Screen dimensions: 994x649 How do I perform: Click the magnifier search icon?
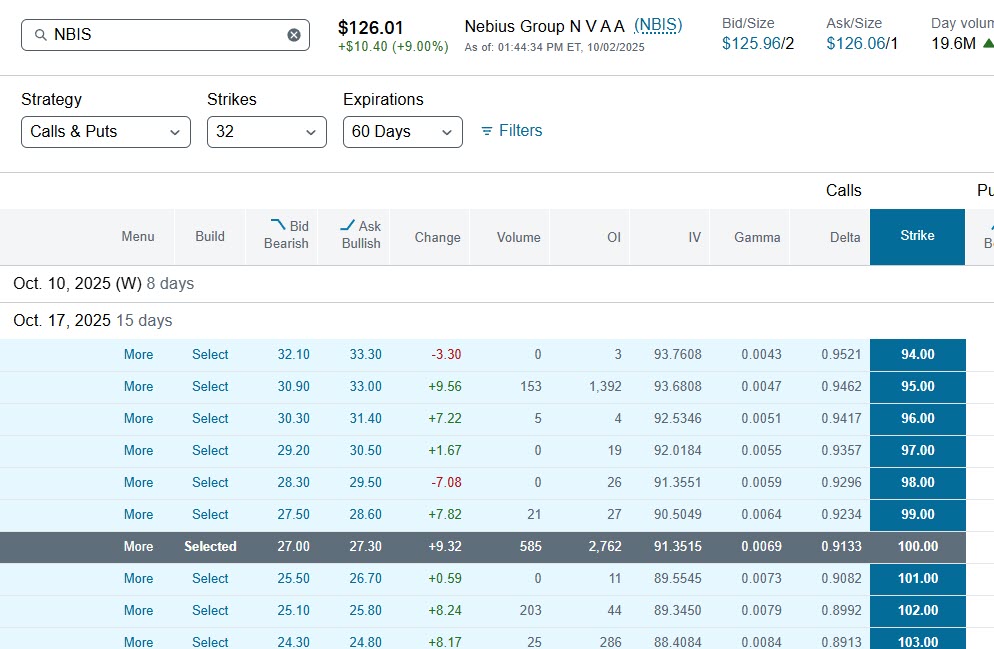pyautogui.click(x=41, y=35)
